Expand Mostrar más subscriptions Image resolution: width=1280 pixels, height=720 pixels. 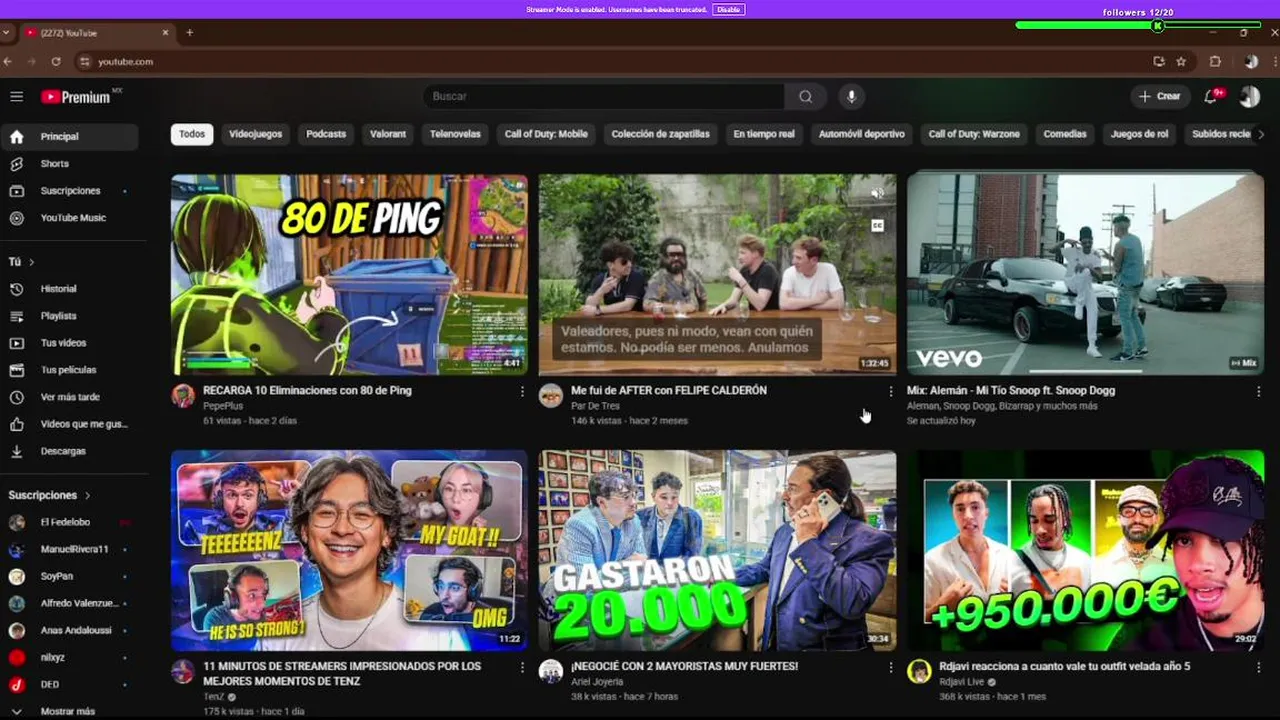[67, 711]
